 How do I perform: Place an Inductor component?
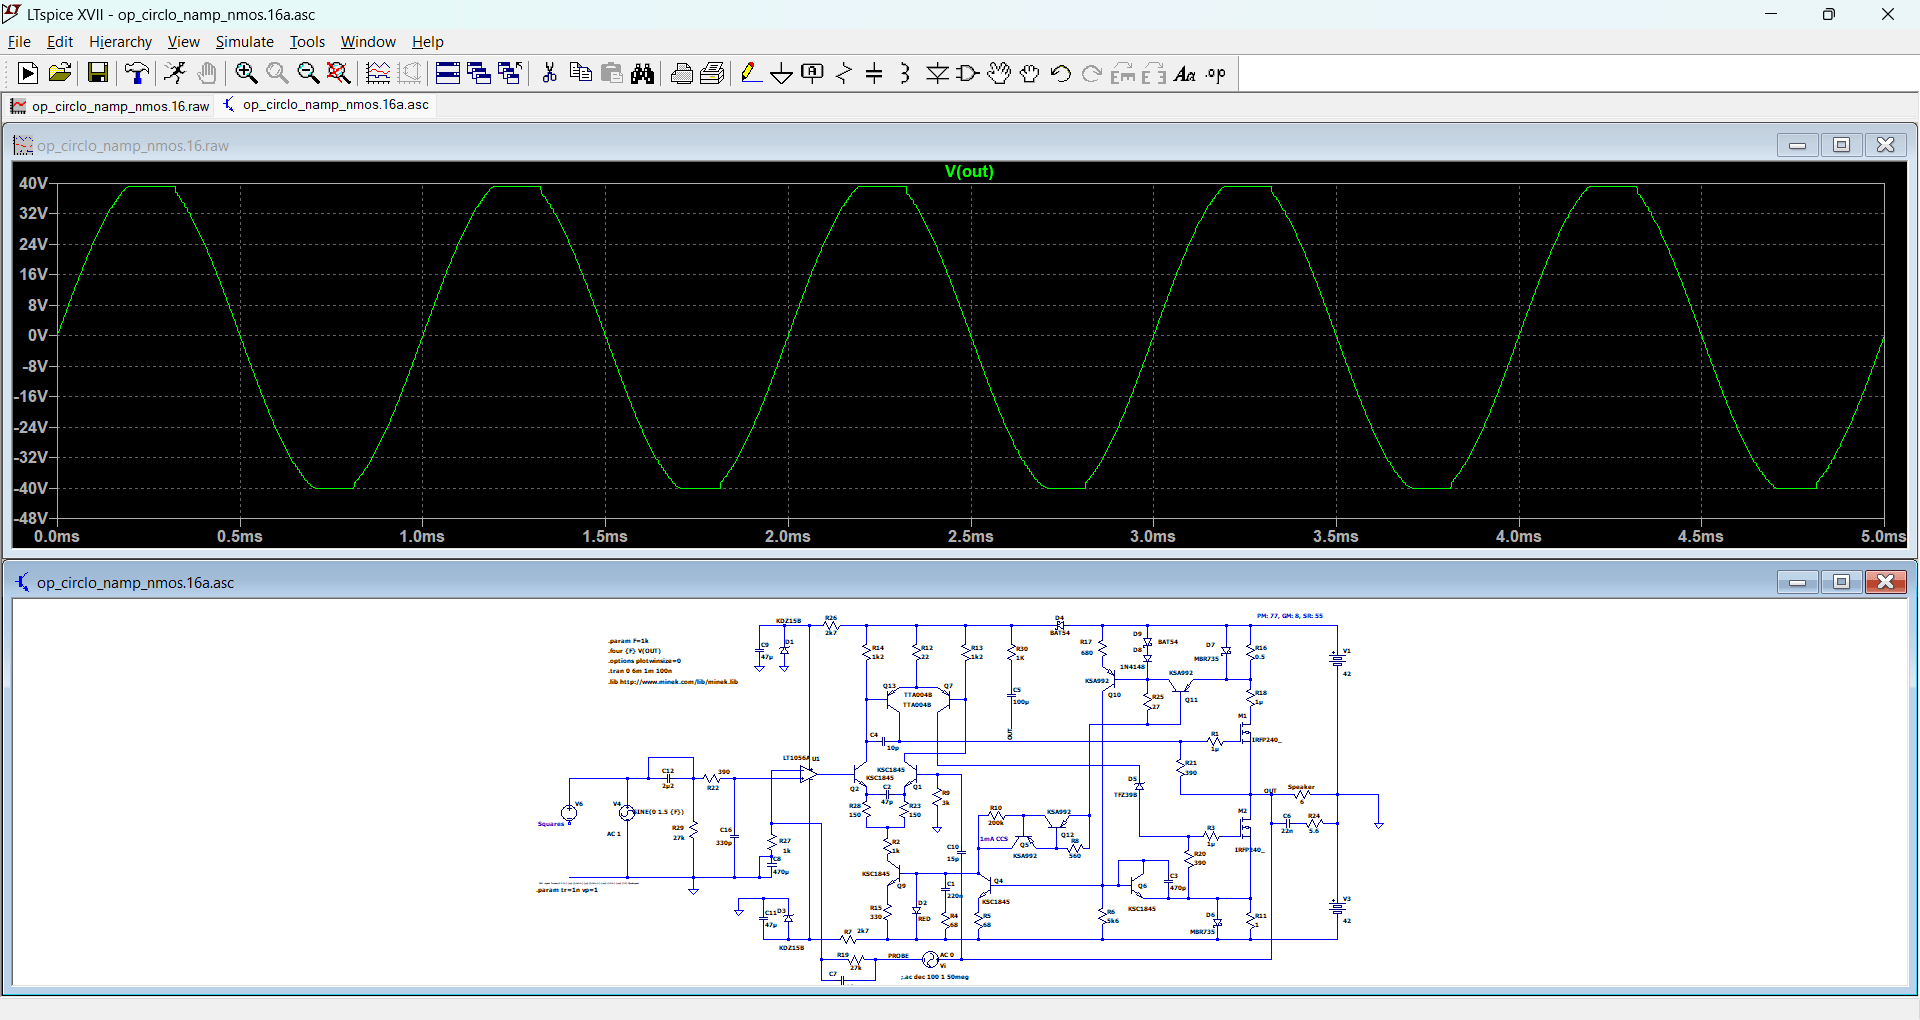click(x=906, y=73)
